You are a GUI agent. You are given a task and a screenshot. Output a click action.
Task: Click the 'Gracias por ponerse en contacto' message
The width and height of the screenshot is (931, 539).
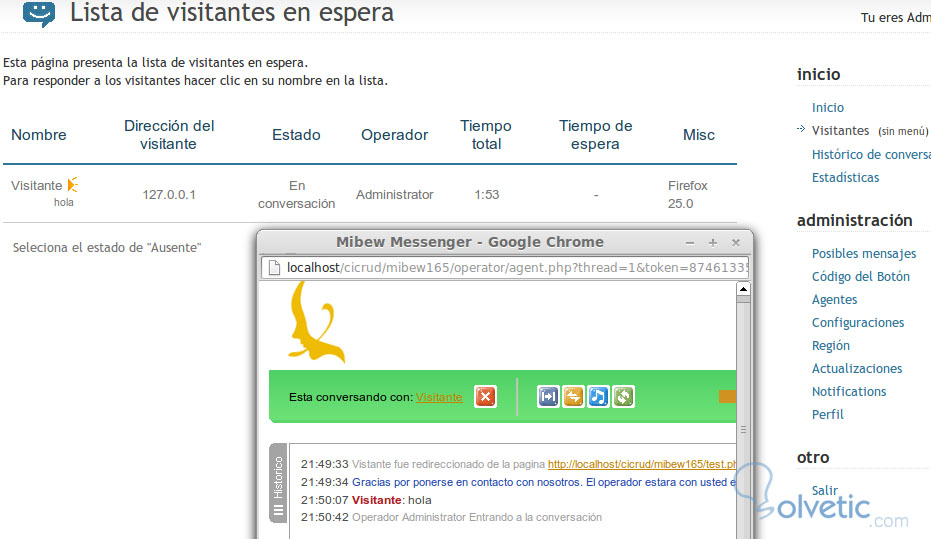[x=544, y=482]
